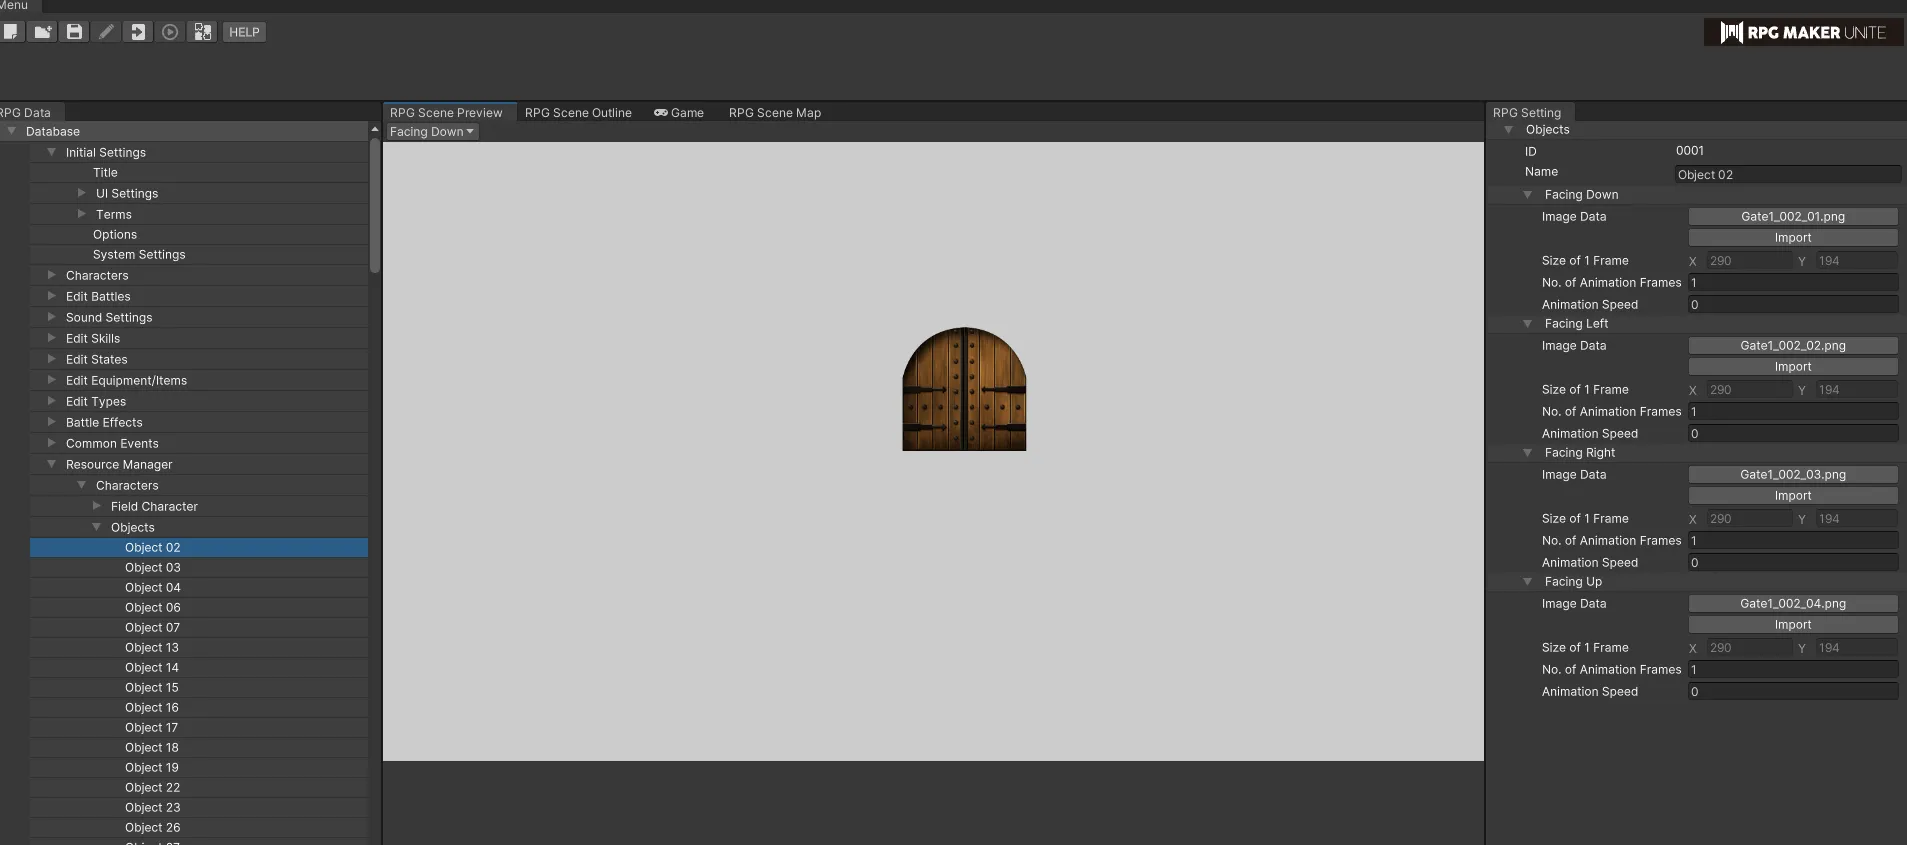The height and width of the screenshot is (845, 1907).
Task: Expand the Field Character tree node
Action: [x=97, y=506]
